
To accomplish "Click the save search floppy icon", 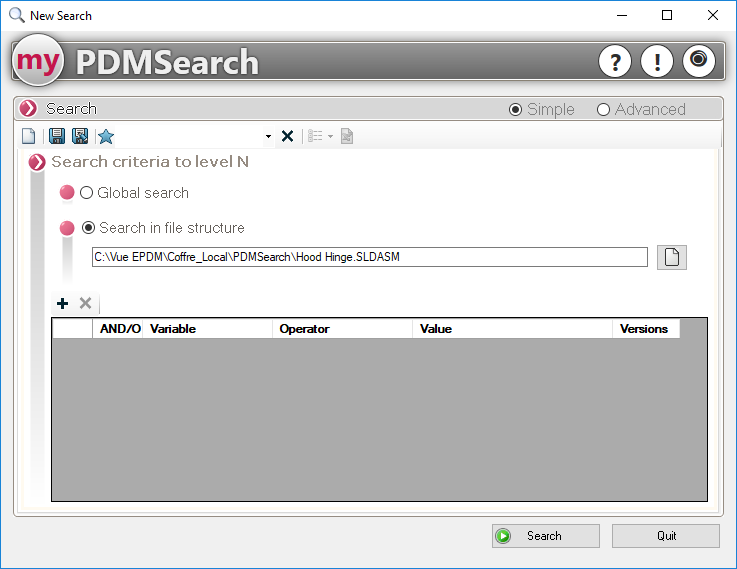I will pyautogui.click(x=57, y=136).
